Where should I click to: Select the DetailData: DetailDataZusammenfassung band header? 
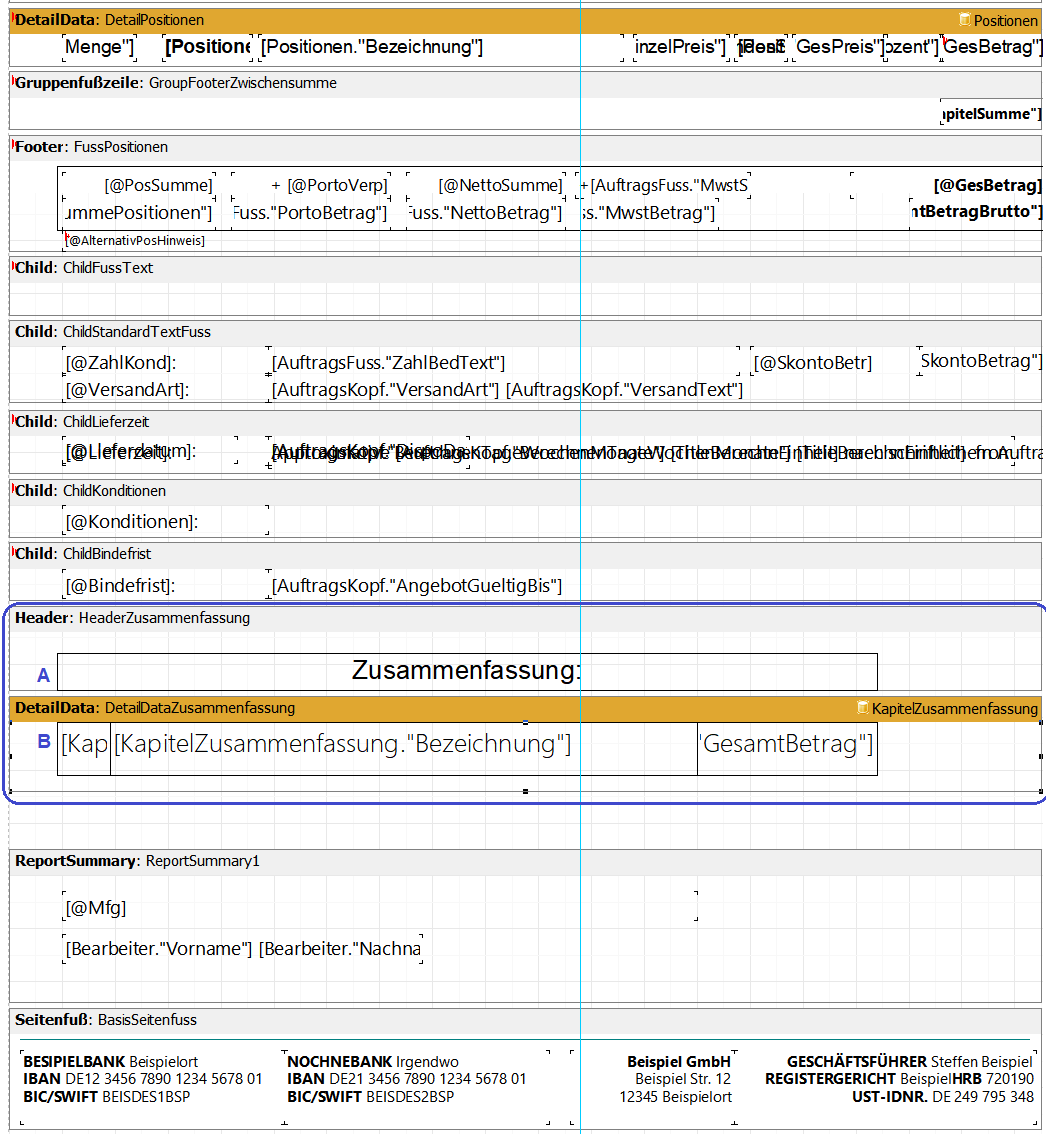click(x=525, y=708)
